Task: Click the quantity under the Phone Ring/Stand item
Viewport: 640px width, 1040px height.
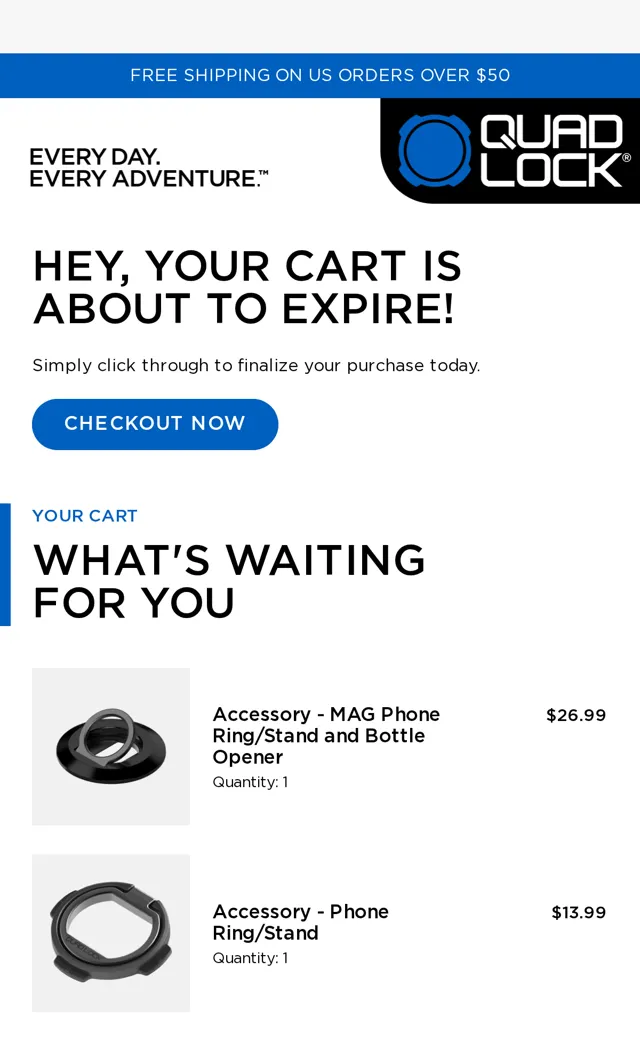Action: click(x=250, y=958)
